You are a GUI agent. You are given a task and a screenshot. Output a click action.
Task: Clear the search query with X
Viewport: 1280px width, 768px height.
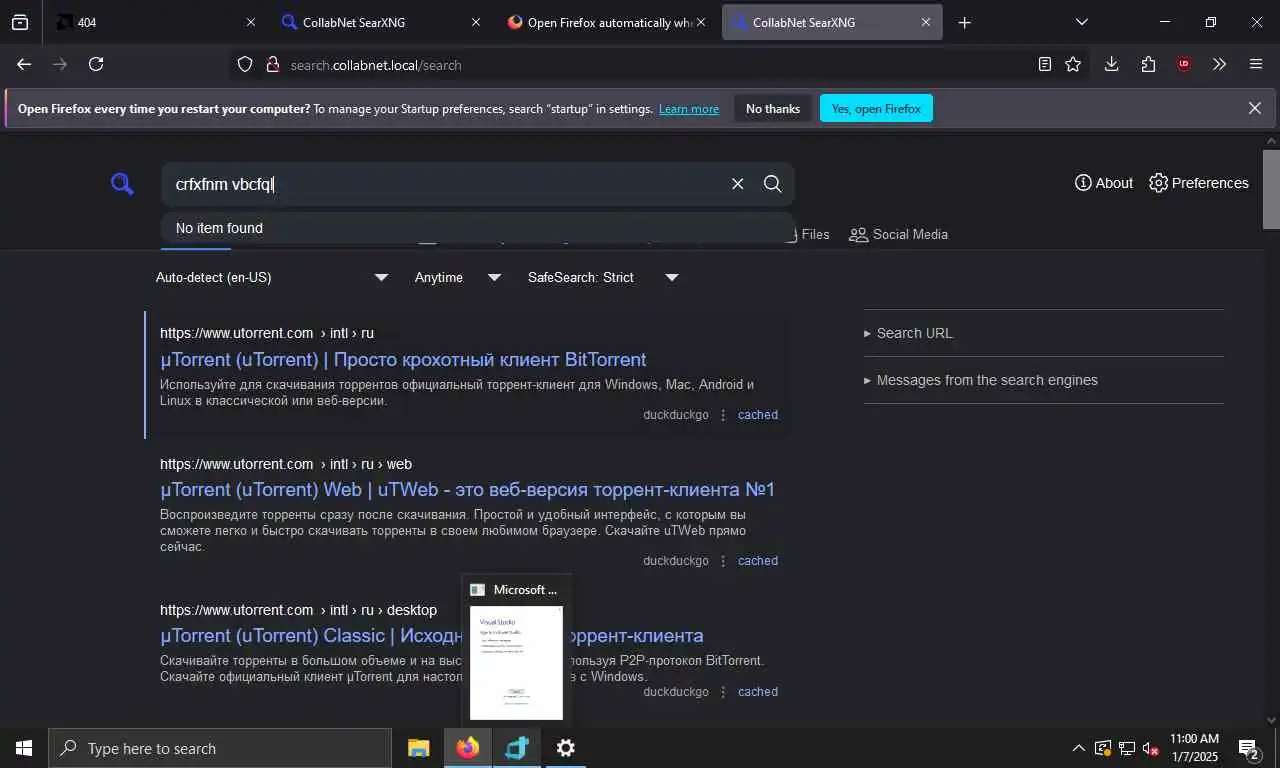pos(738,184)
